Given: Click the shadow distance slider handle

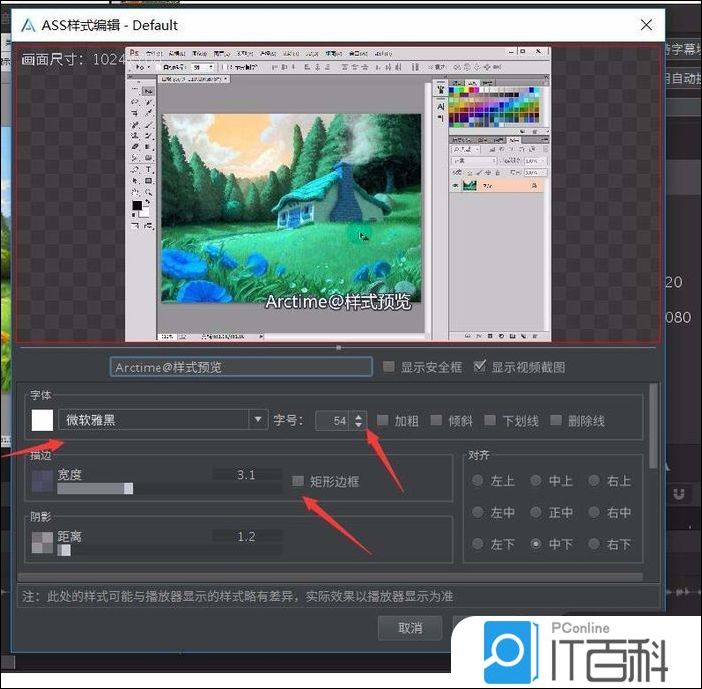Looking at the screenshot, I should pyautogui.click(x=66, y=550).
